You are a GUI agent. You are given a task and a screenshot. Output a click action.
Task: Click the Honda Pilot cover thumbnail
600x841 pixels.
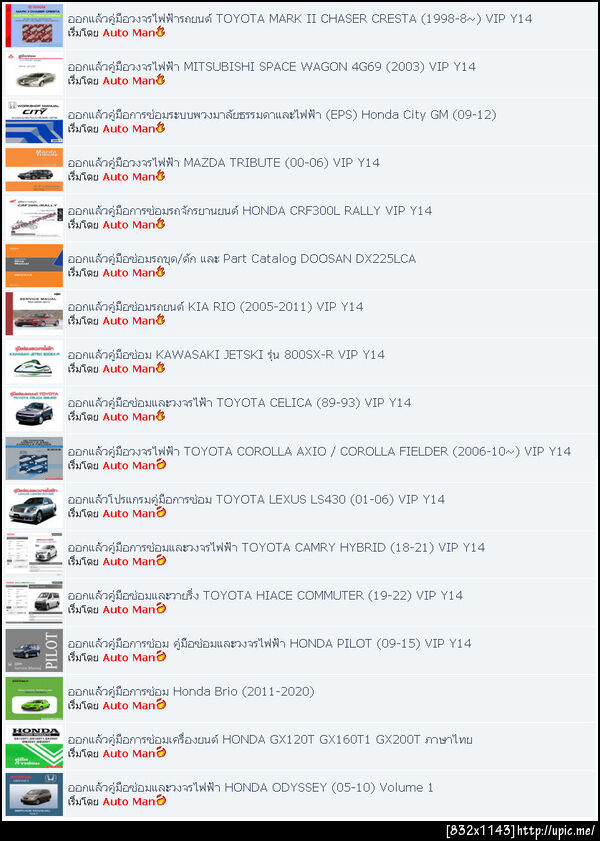coord(34,650)
